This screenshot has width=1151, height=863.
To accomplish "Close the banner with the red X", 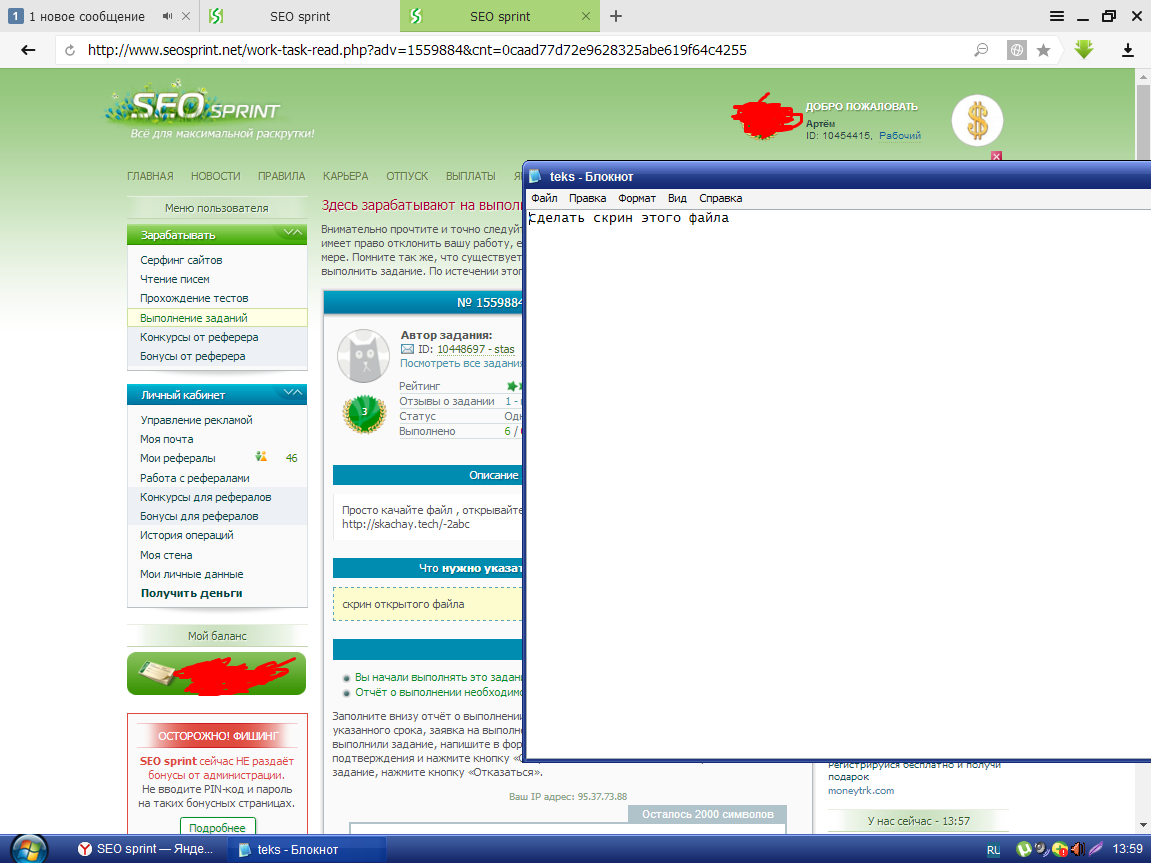I will coord(996,156).
